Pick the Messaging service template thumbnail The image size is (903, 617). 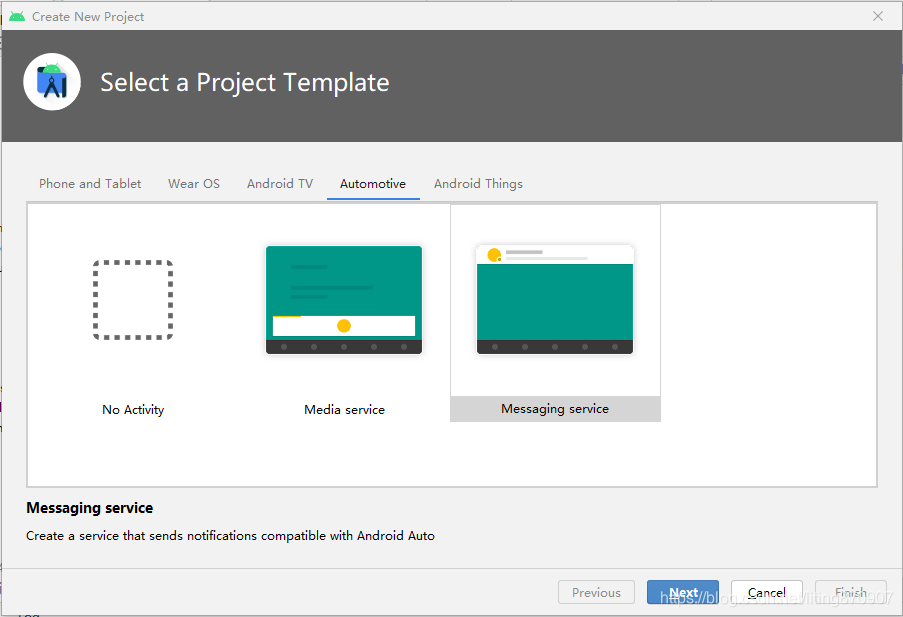tap(555, 300)
